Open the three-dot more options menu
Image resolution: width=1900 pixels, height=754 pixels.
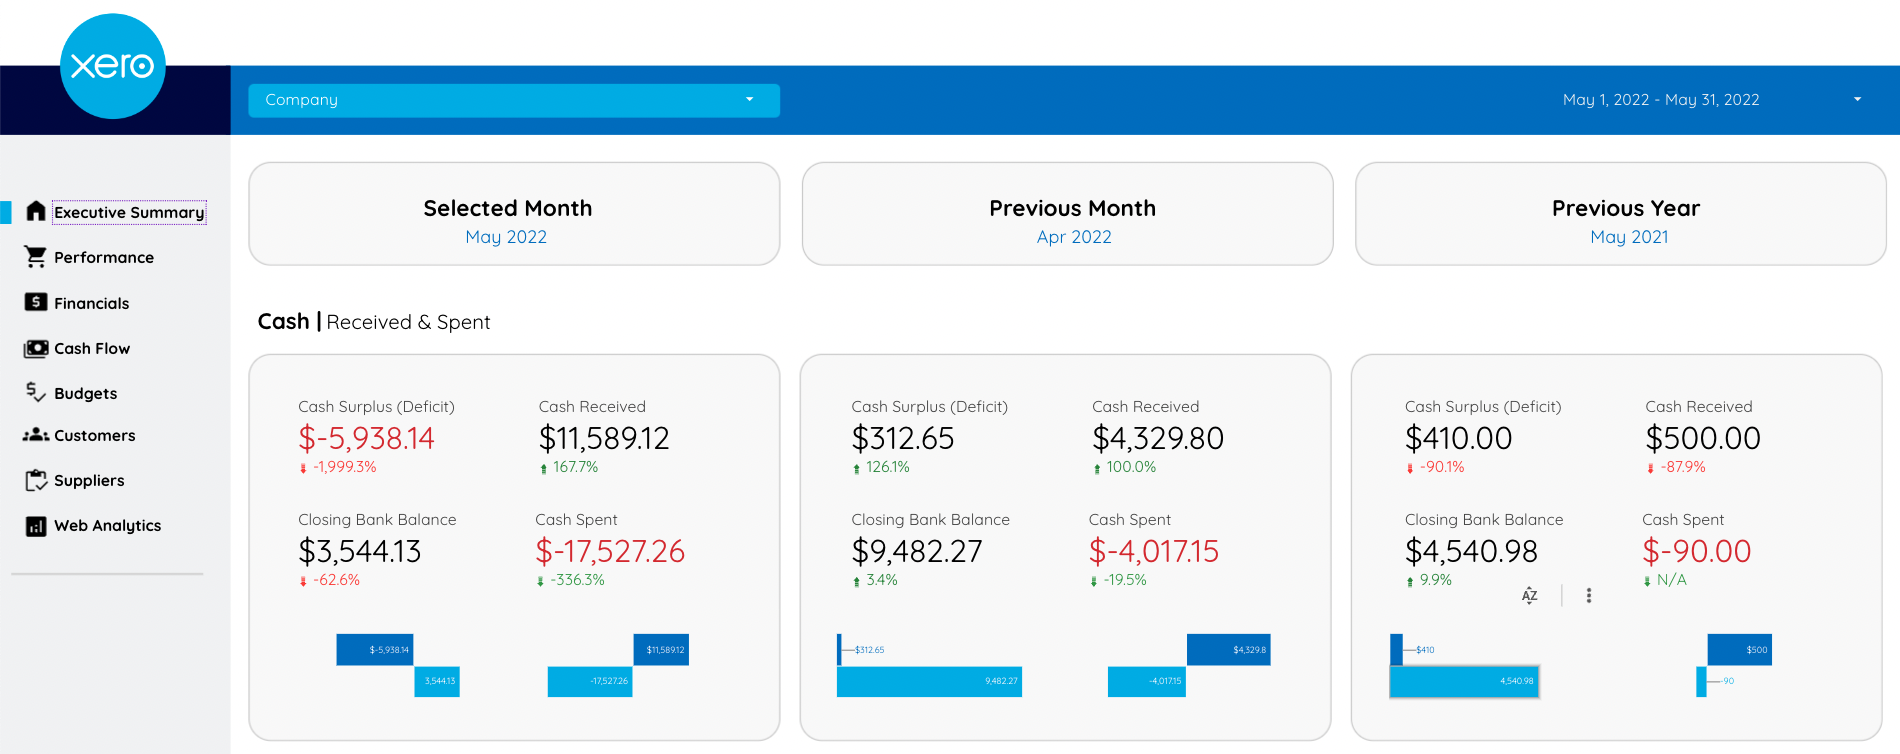click(1589, 596)
